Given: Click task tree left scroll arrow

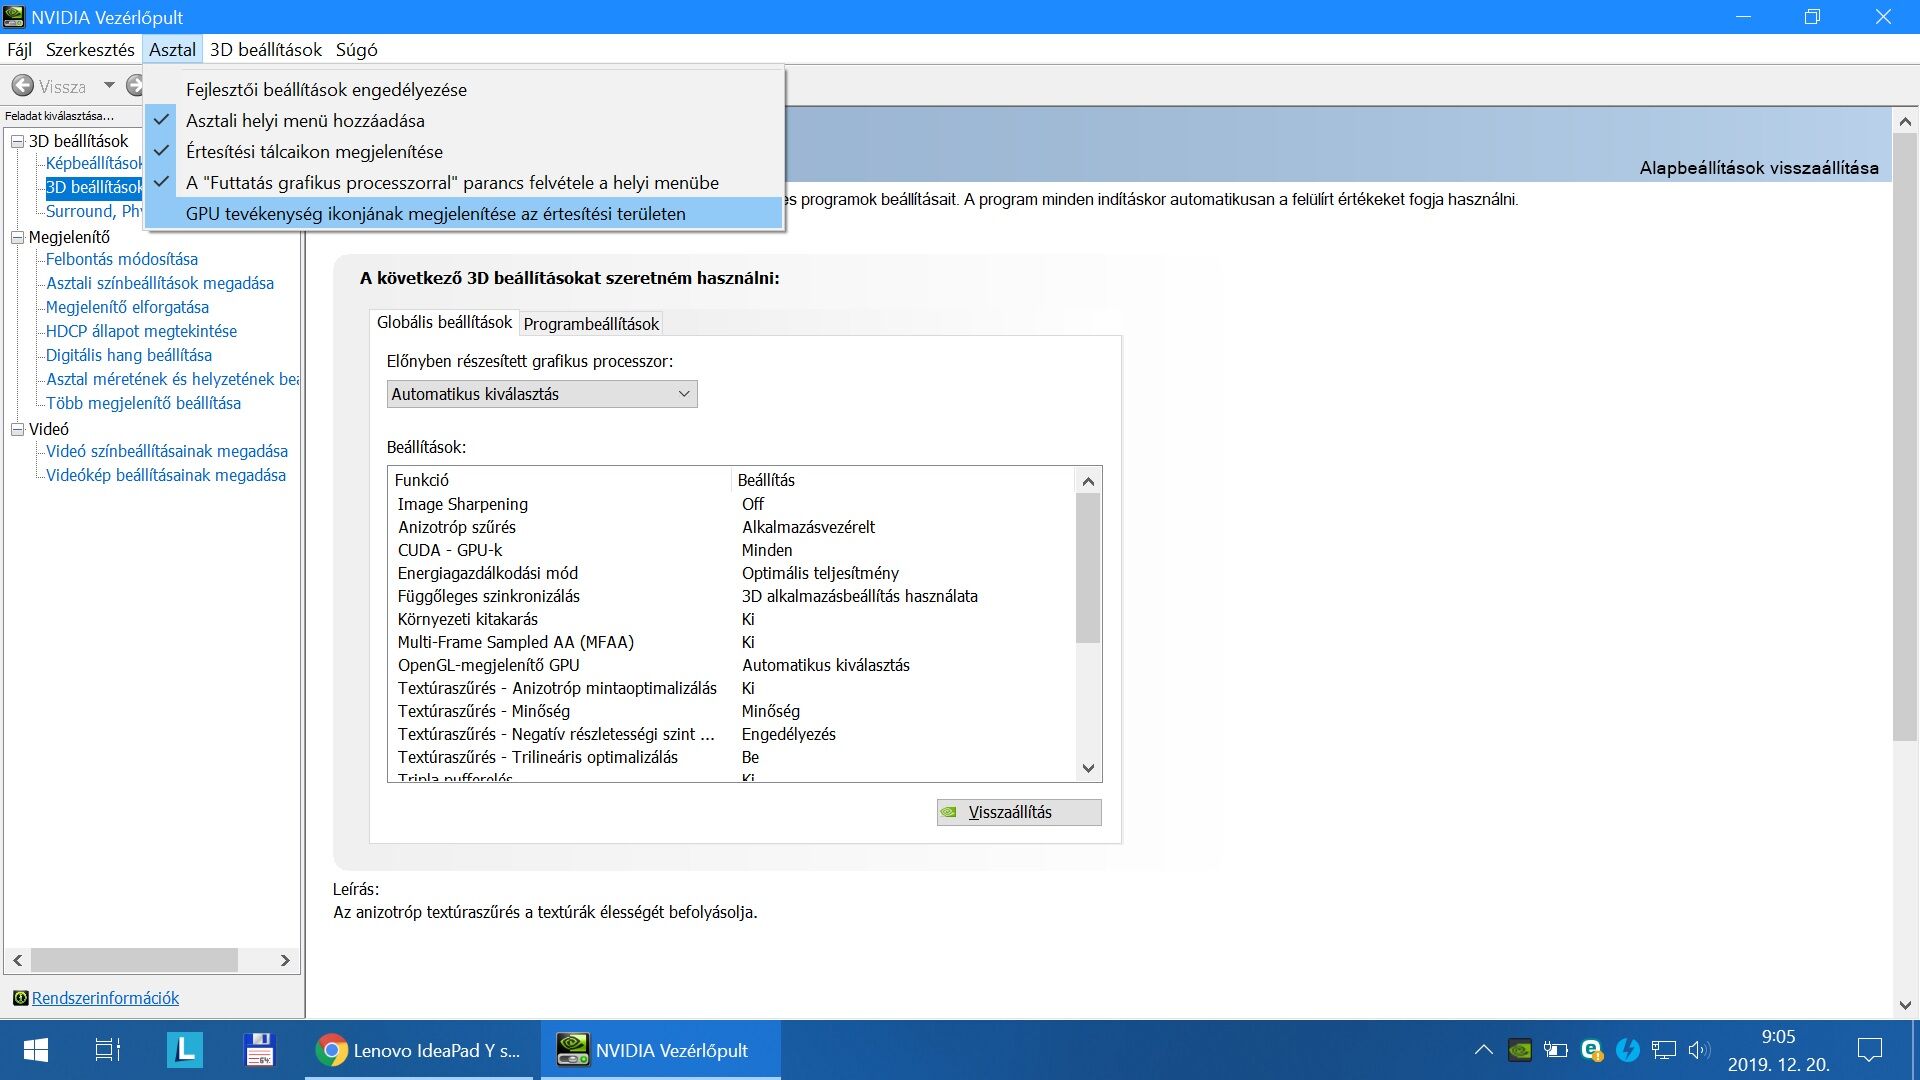Looking at the screenshot, I should tap(18, 960).
